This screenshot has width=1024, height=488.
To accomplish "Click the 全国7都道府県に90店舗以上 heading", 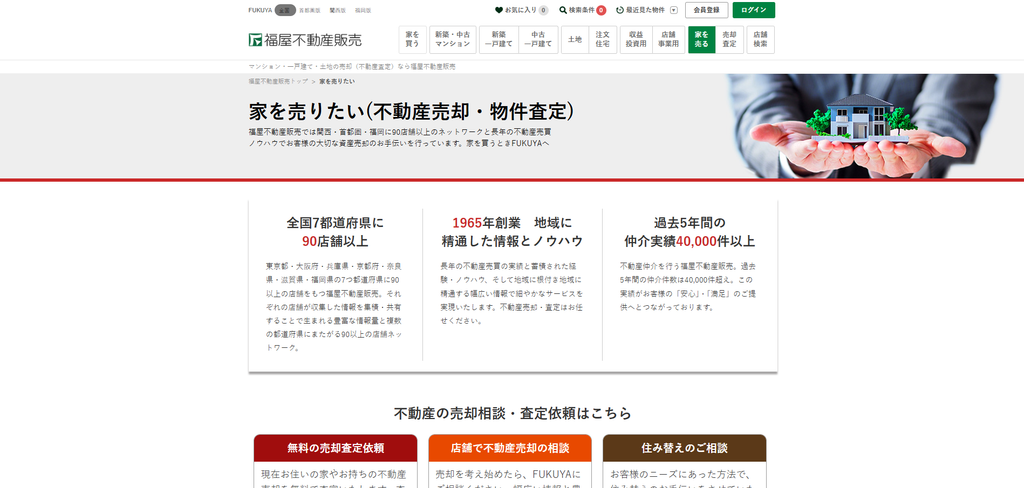I will click(x=336, y=232).
